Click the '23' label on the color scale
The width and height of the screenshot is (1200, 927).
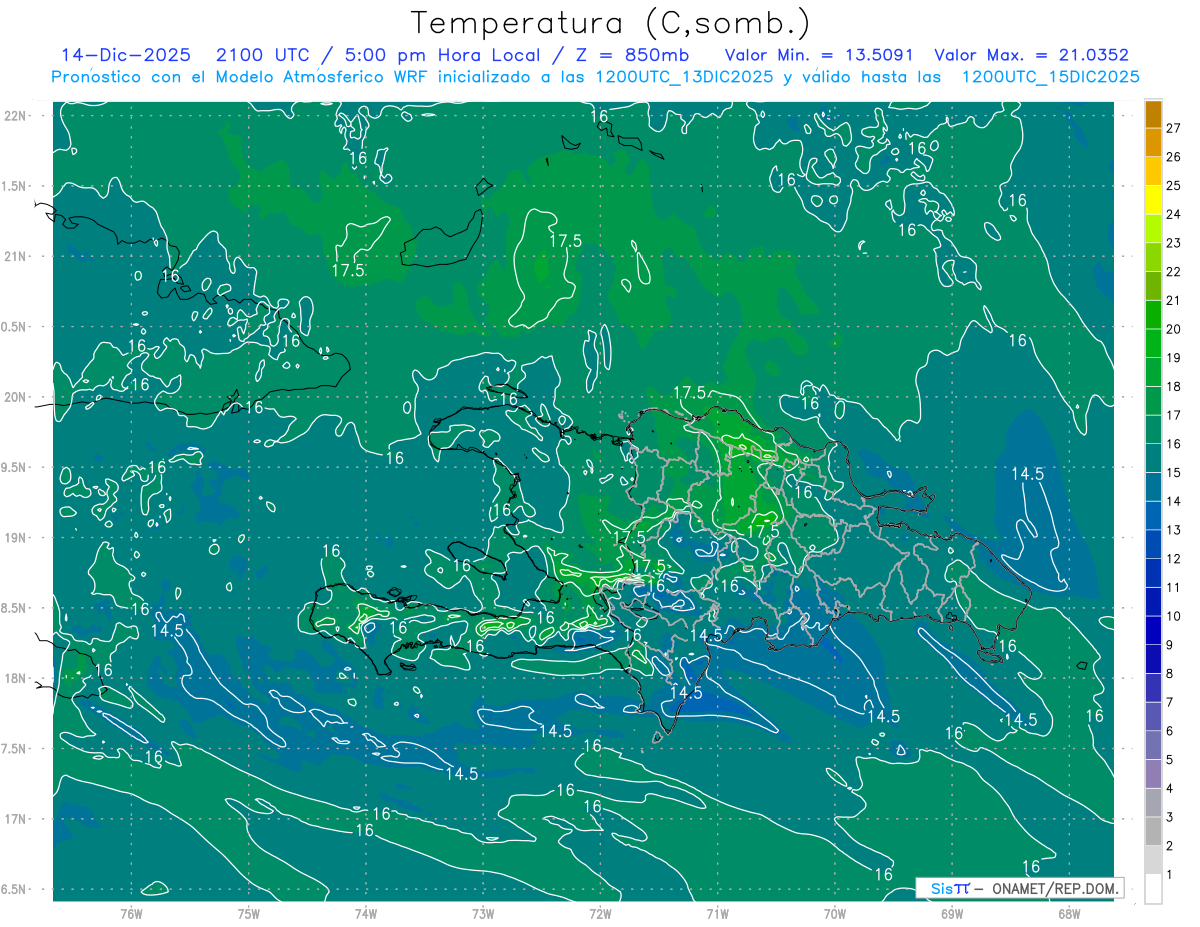[x=1174, y=243]
